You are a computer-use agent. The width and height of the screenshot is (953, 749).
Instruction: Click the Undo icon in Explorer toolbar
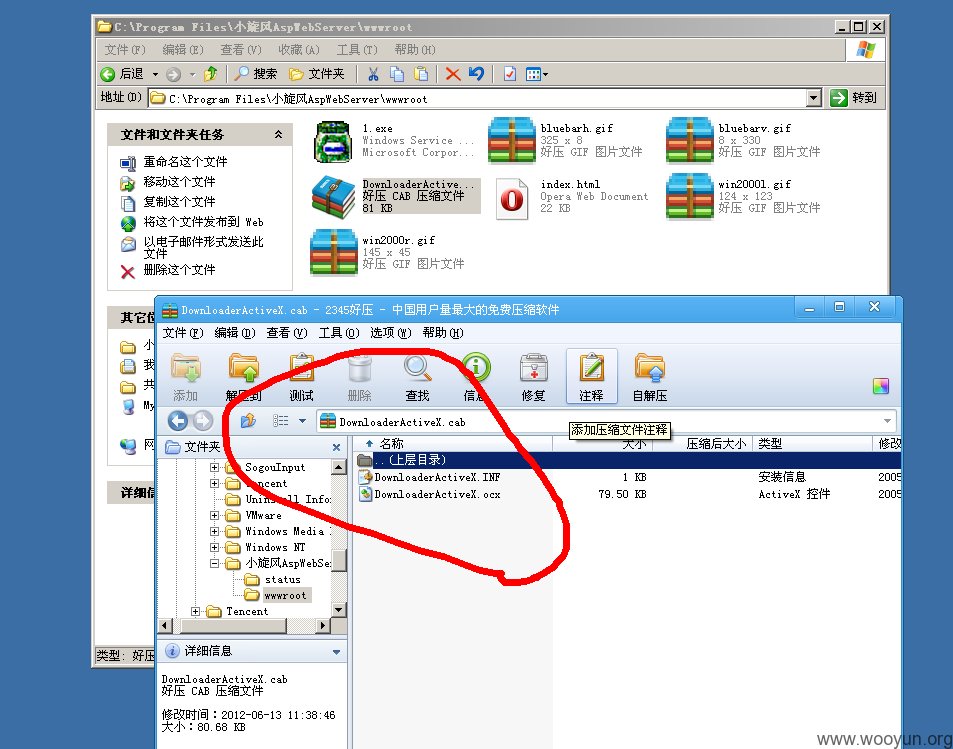click(x=476, y=74)
